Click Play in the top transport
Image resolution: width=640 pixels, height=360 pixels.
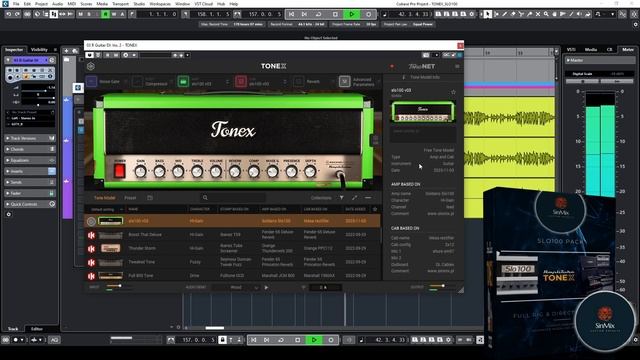click(x=351, y=14)
